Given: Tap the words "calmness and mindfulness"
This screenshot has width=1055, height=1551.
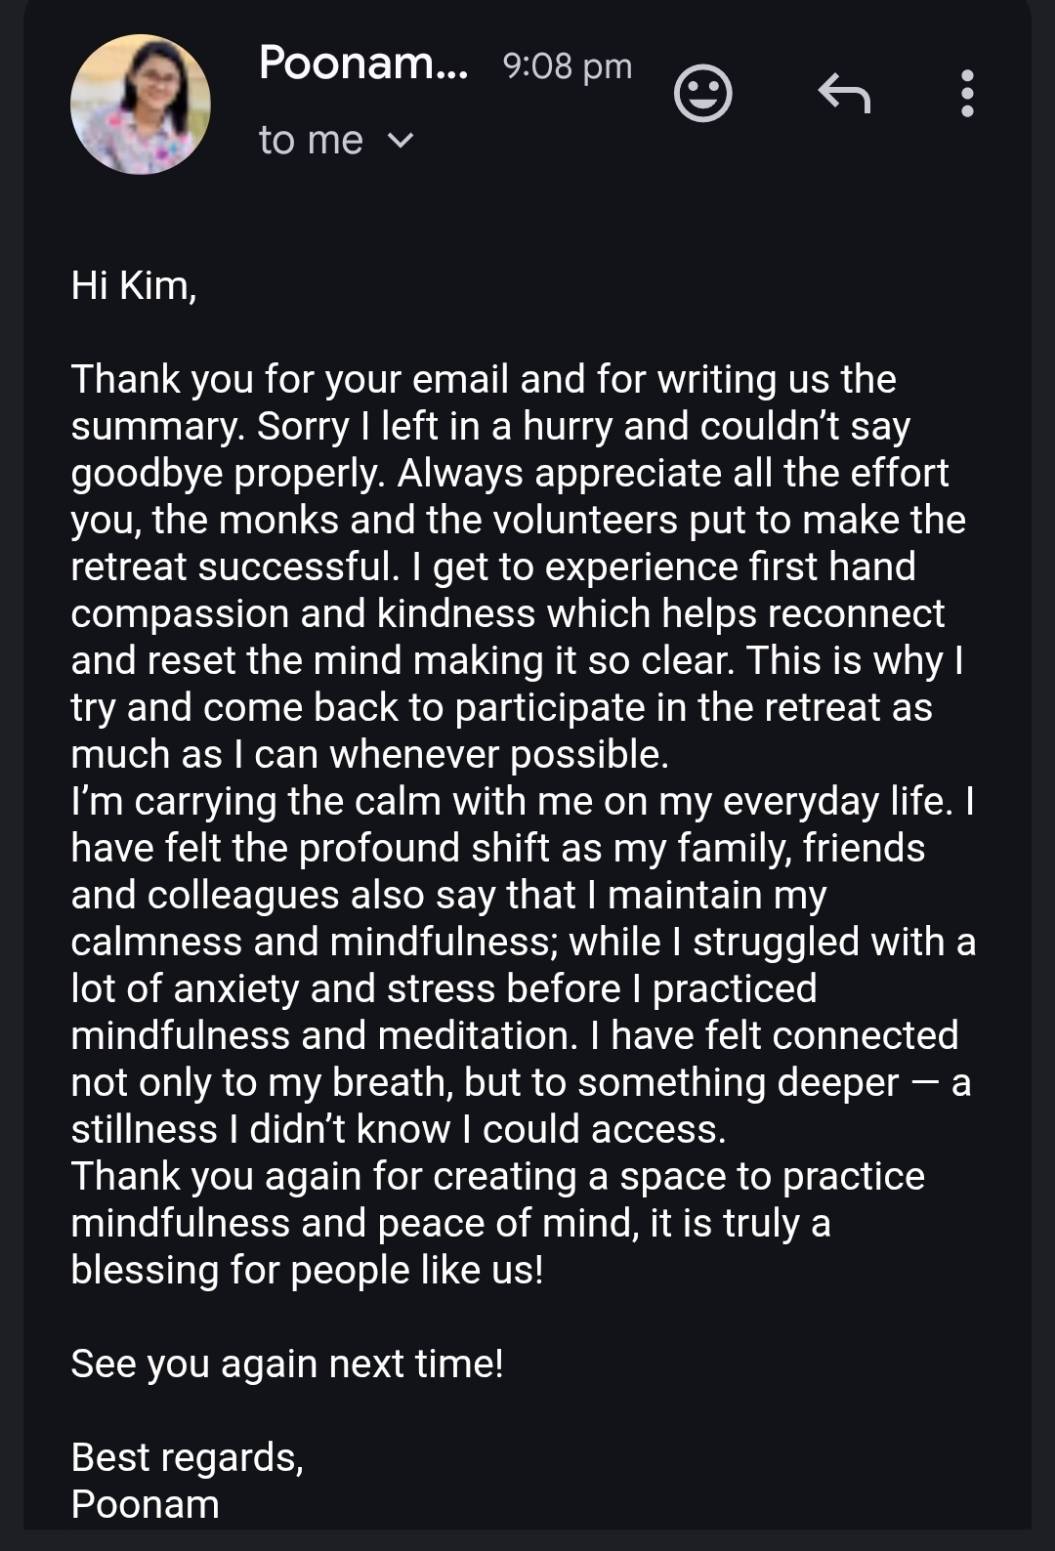Looking at the screenshot, I should 309,942.
